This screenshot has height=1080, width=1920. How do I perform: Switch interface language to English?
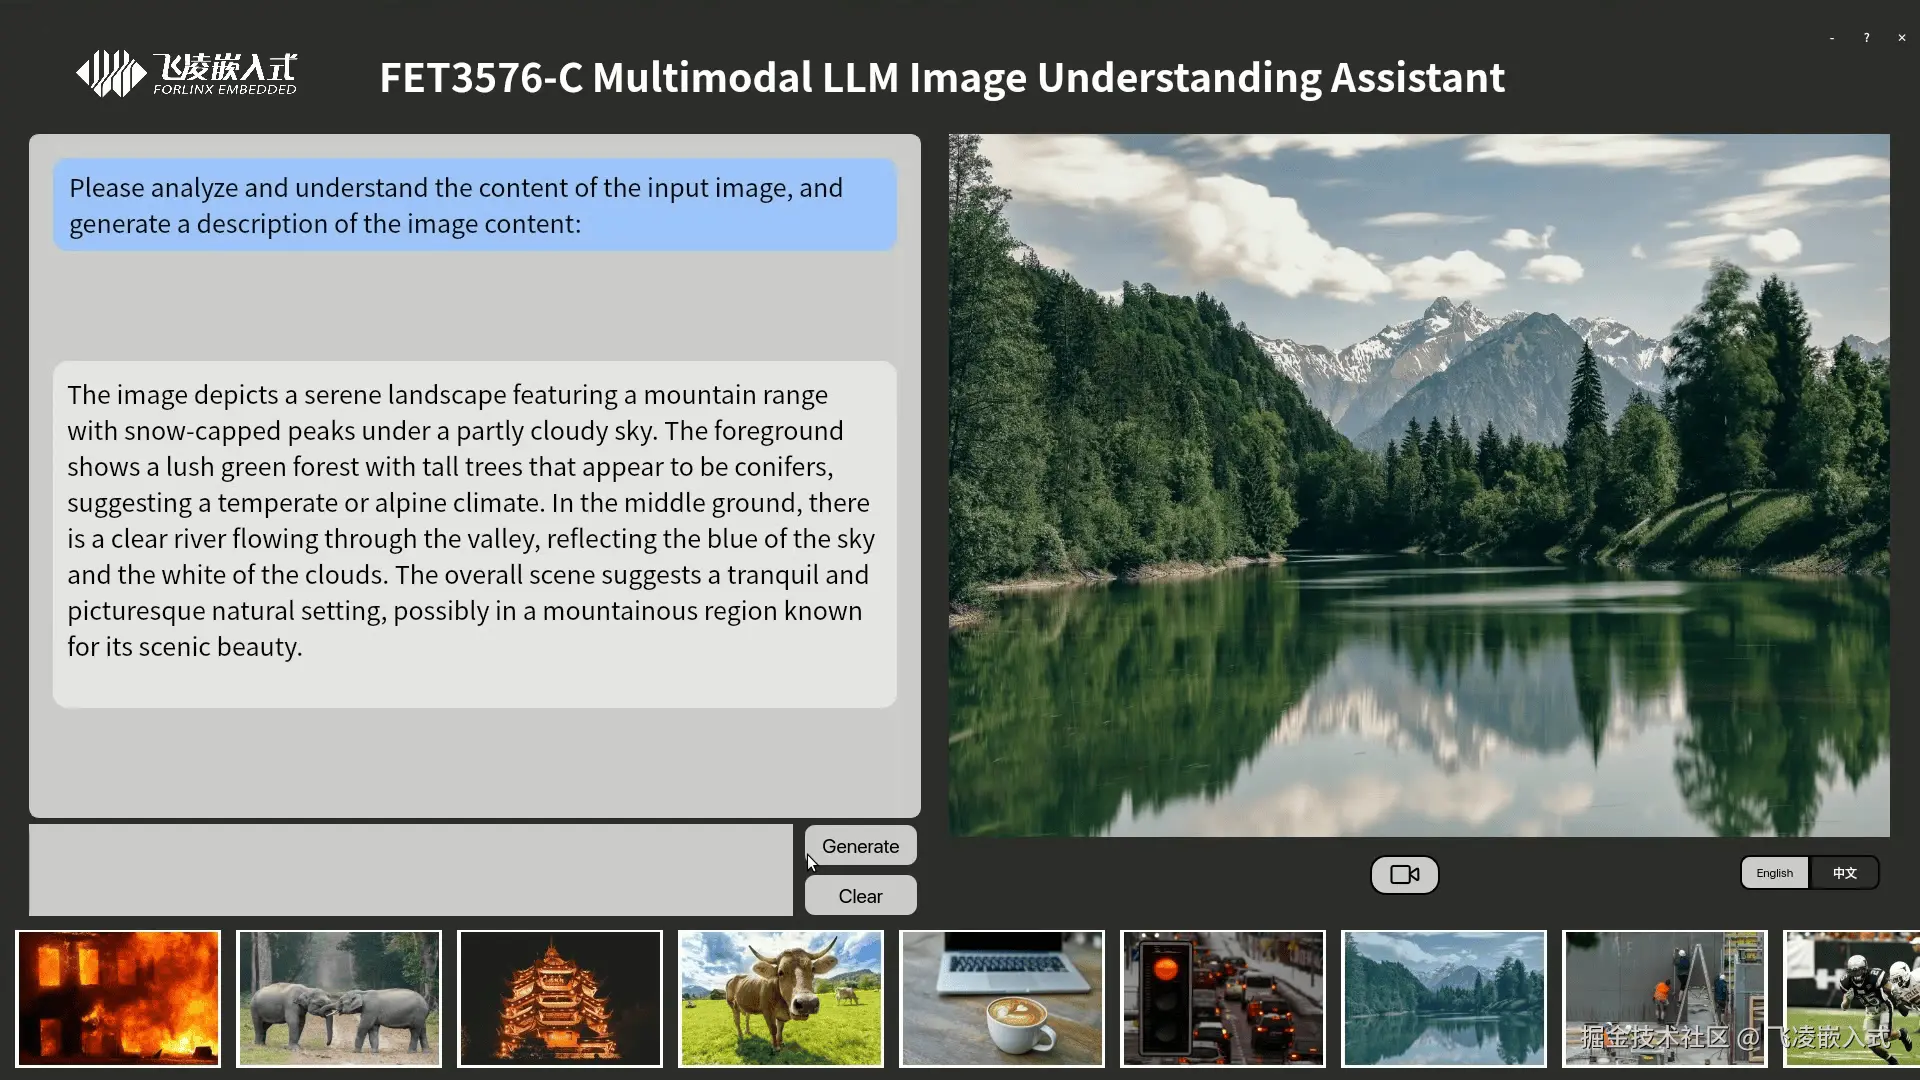tap(1774, 873)
